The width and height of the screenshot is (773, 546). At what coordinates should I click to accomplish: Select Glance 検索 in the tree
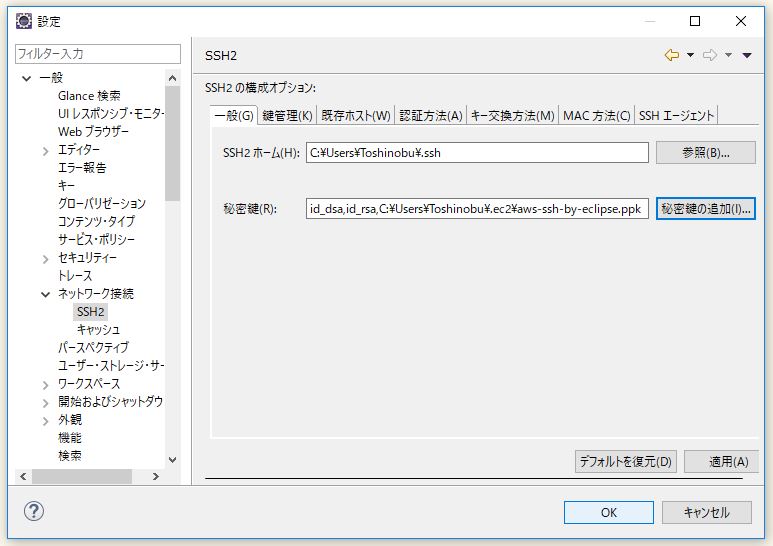[x=89, y=96]
